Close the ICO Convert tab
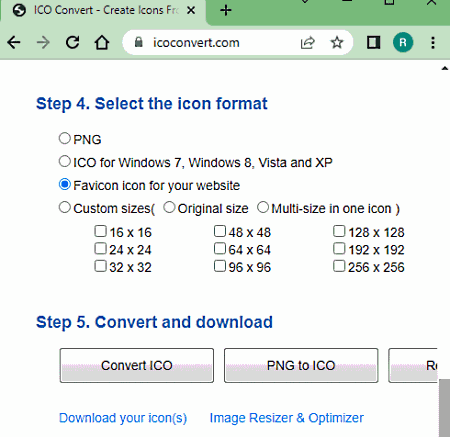This screenshot has width=450, height=437. [191, 10]
